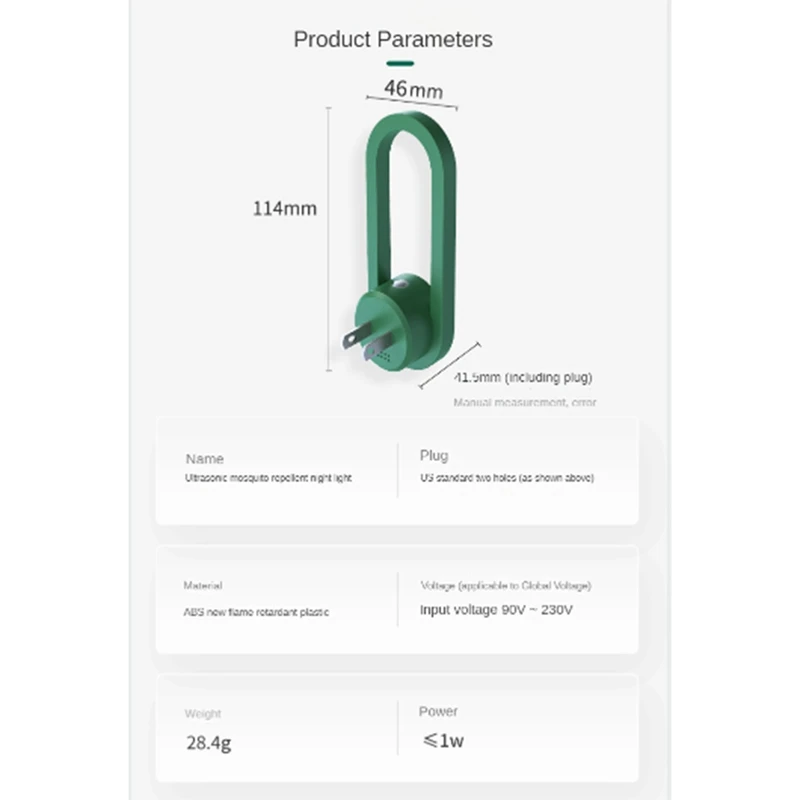Click the Material field label
Viewport: 800px width, 800px height.
tap(203, 585)
